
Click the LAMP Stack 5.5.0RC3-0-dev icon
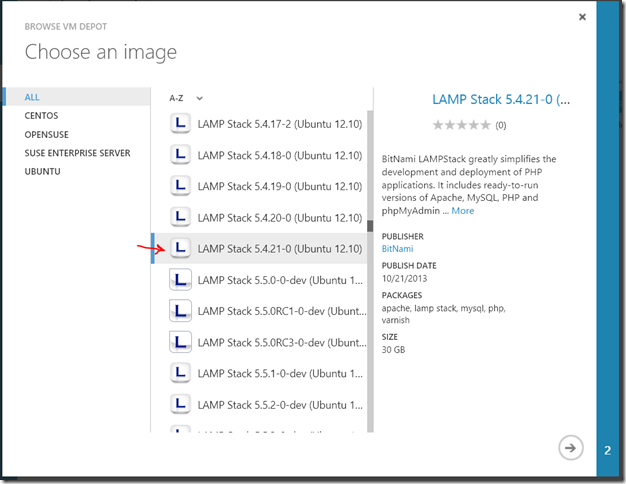[x=180, y=342]
